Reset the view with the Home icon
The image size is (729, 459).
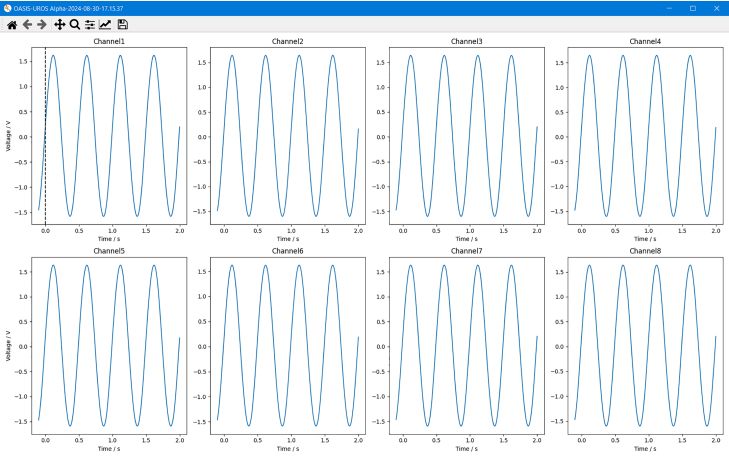pos(12,25)
